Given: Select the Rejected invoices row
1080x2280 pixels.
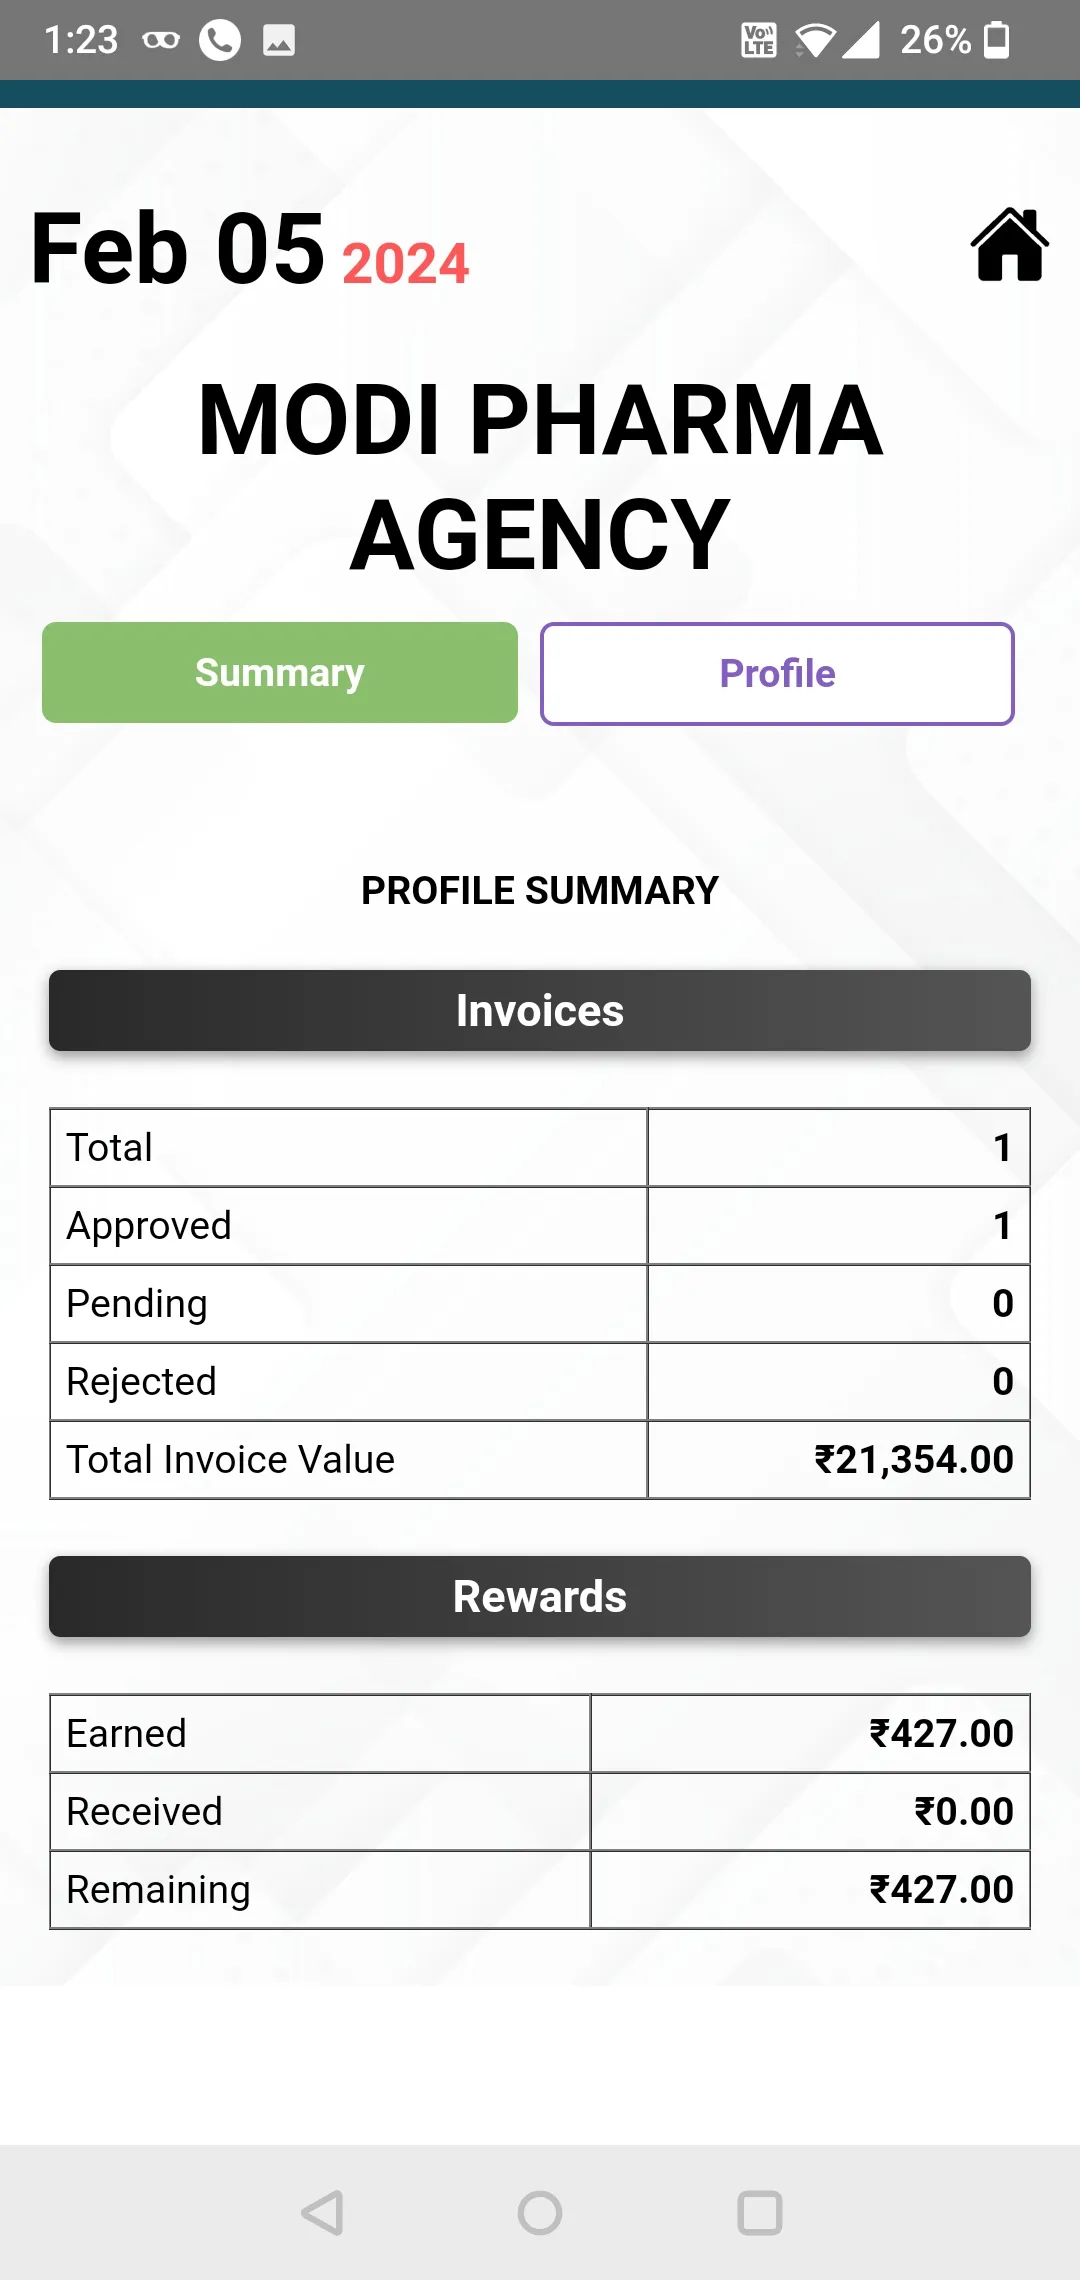Looking at the screenshot, I should point(540,1381).
